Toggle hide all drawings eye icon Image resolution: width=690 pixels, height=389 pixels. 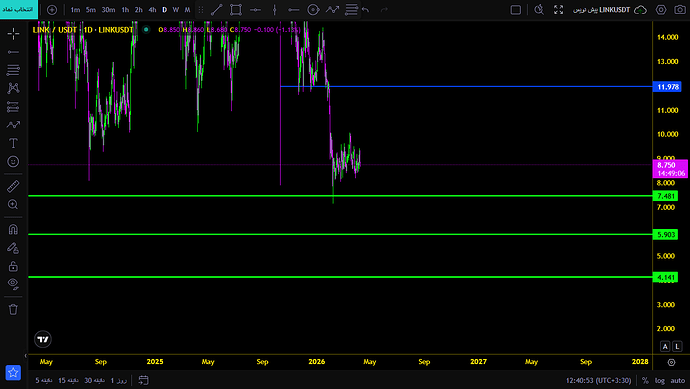[x=13, y=284]
